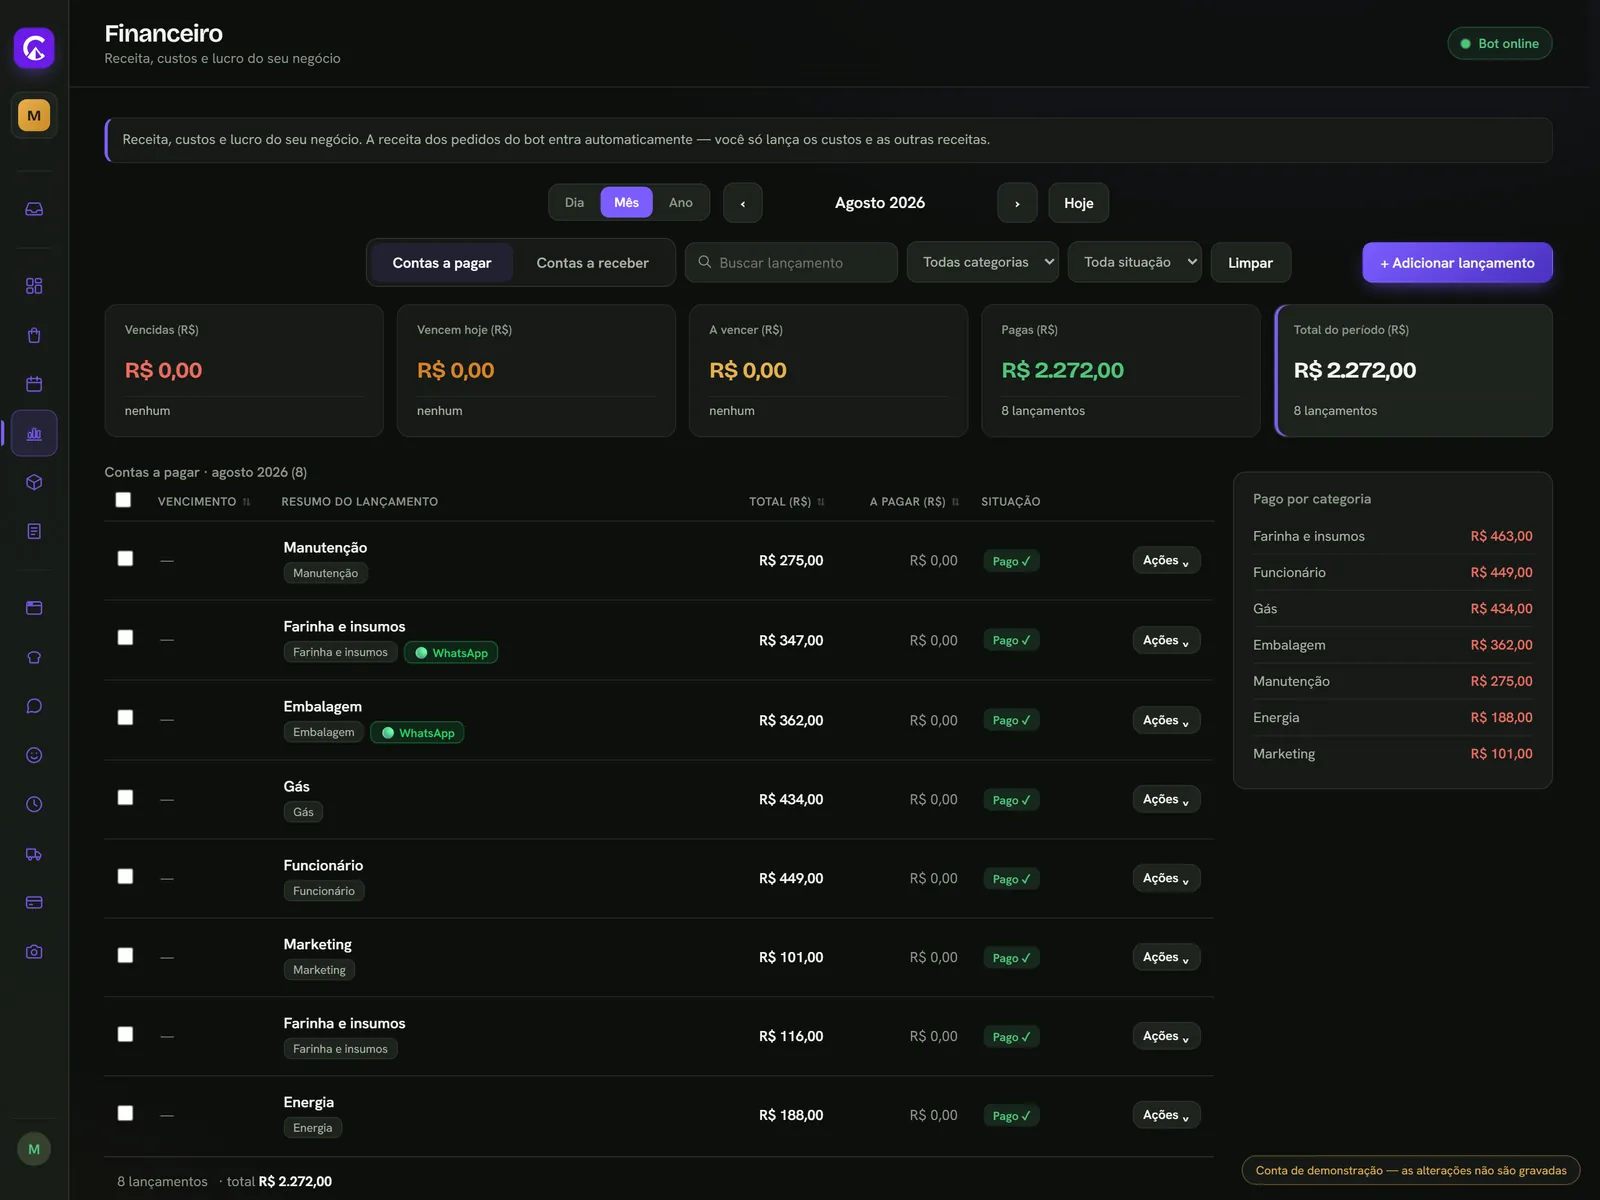Switch period view to Ano
The width and height of the screenshot is (1600, 1200).
[681, 202]
